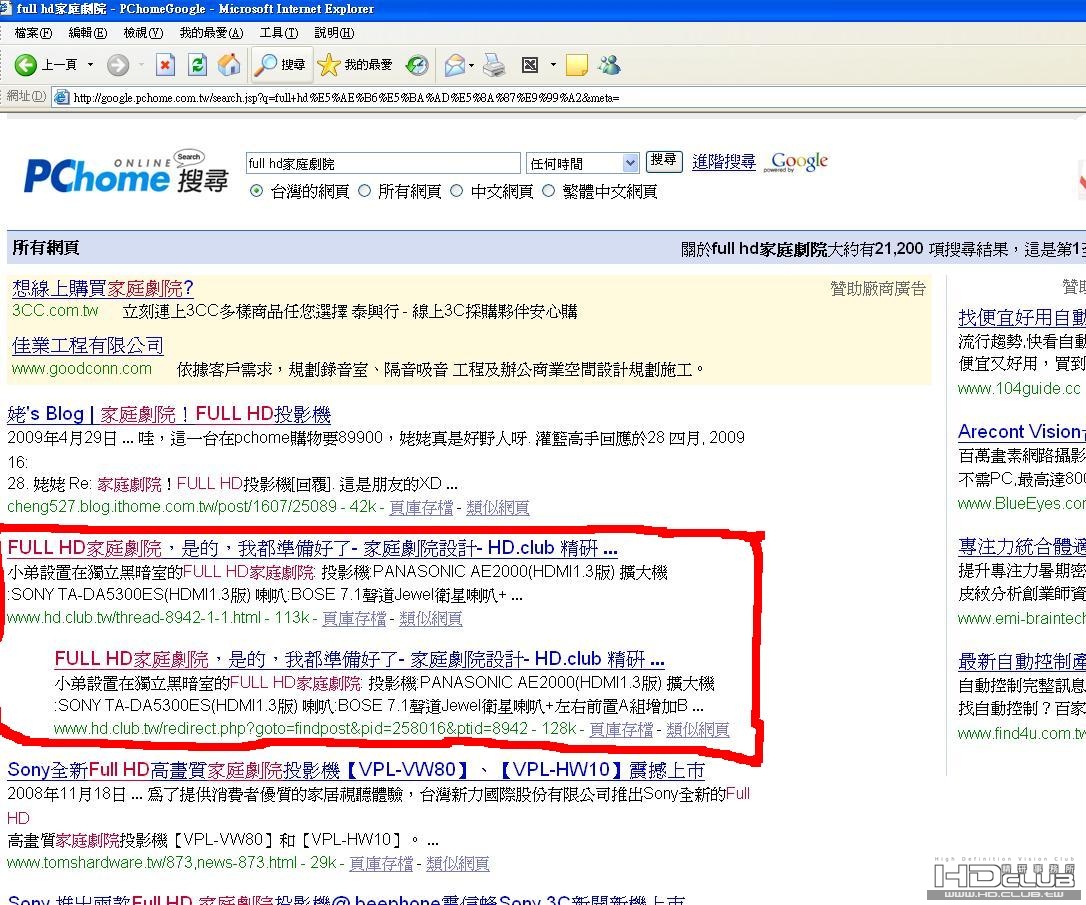Open the 說明(H) menu
The height and width of the screenshot is (905, 1086).
334,33
